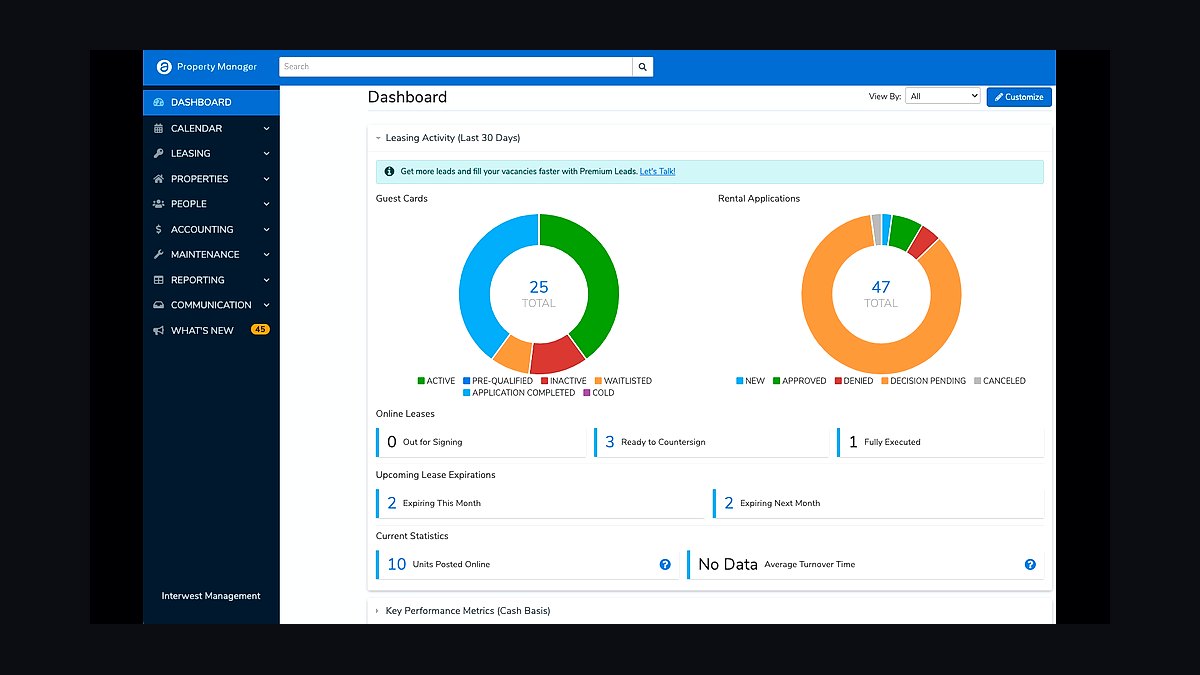
Task: Open Expiring This Month card
Action: [541, 503]
